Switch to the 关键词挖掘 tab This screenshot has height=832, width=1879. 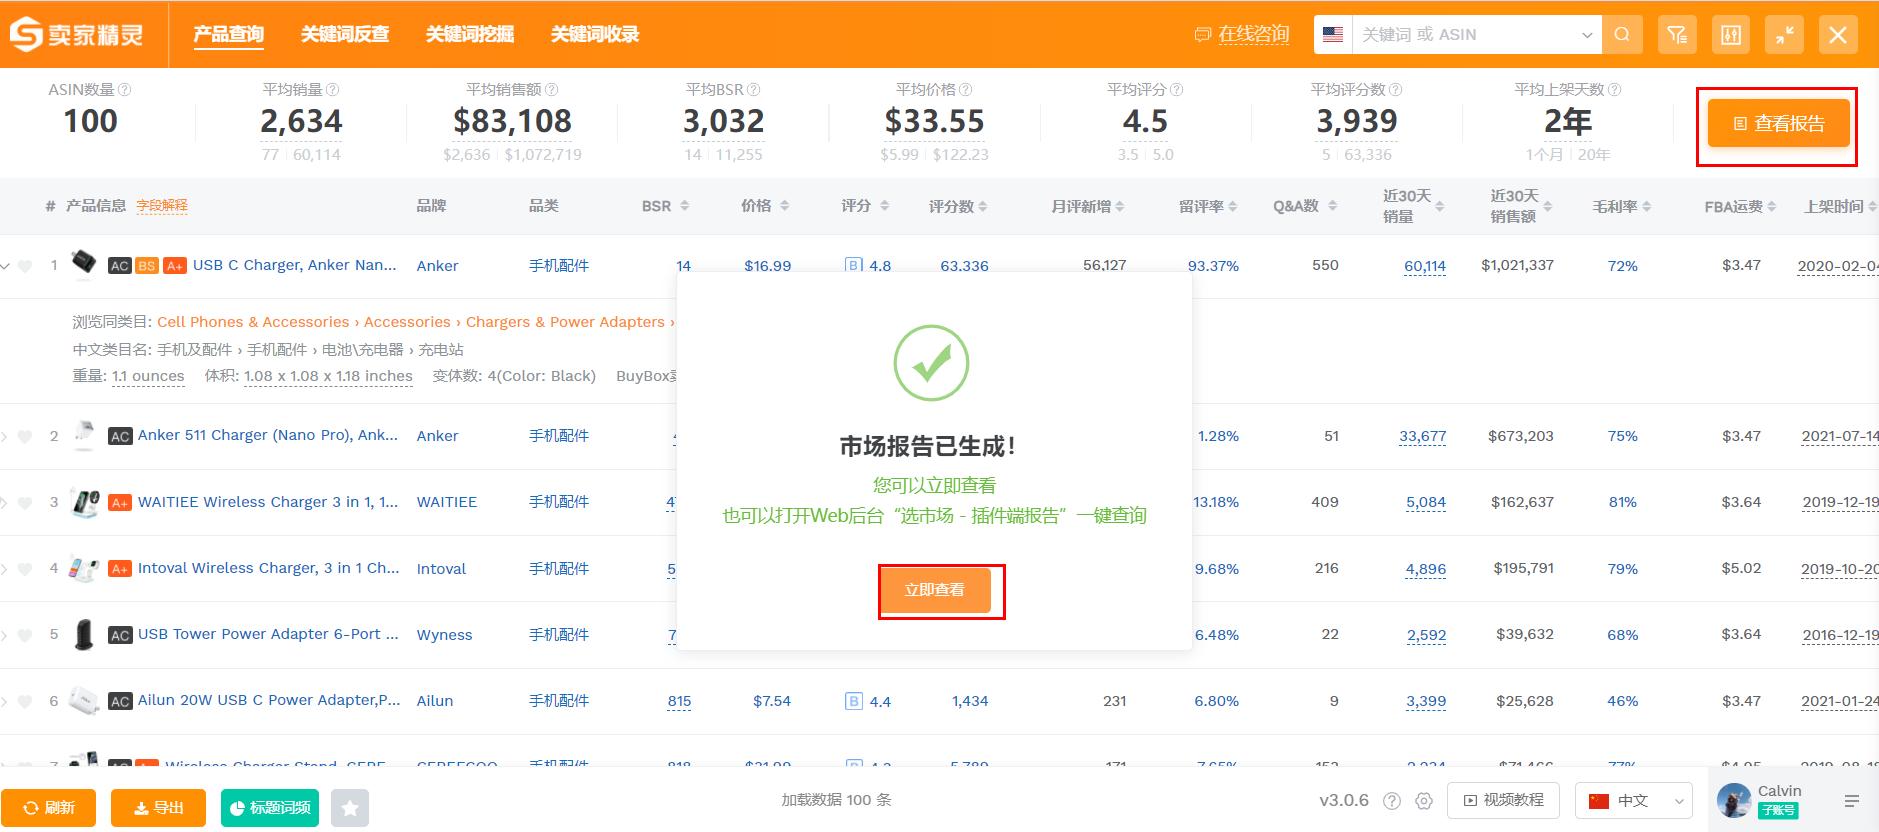470,34
